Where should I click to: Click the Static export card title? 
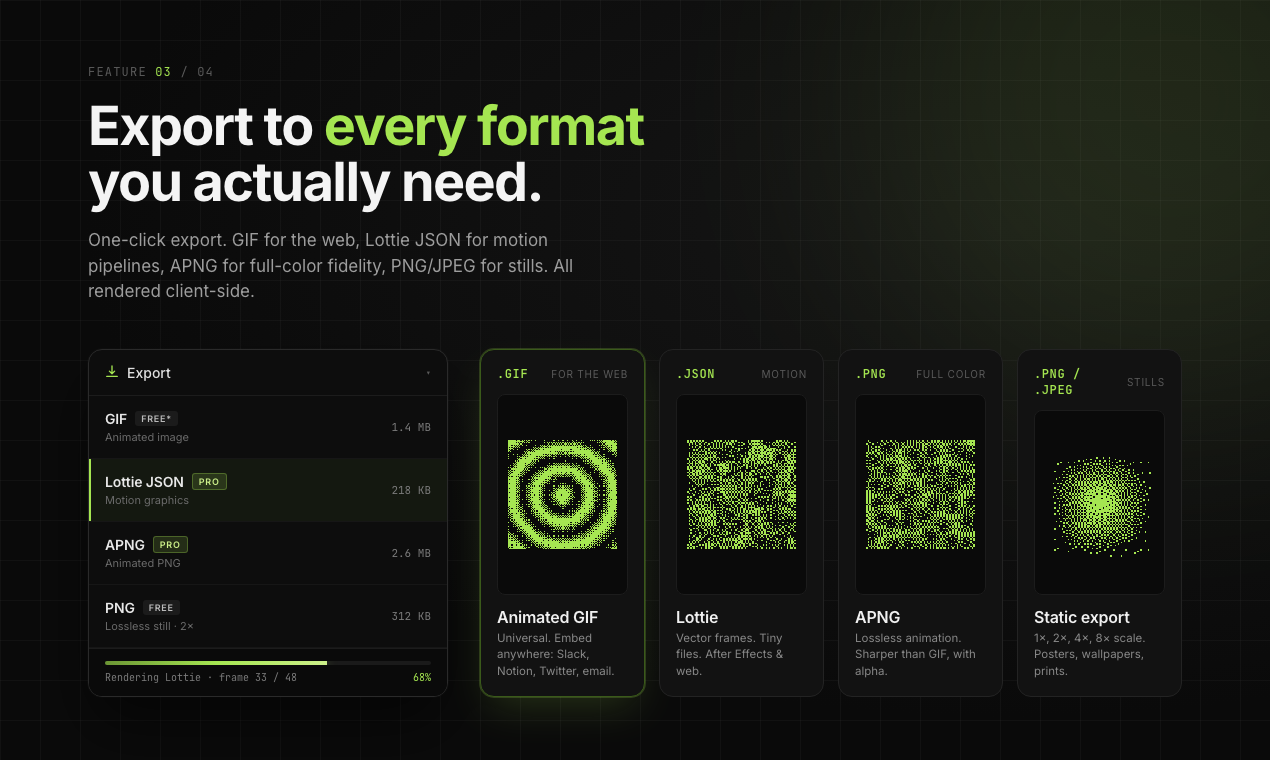point(1082,617)
